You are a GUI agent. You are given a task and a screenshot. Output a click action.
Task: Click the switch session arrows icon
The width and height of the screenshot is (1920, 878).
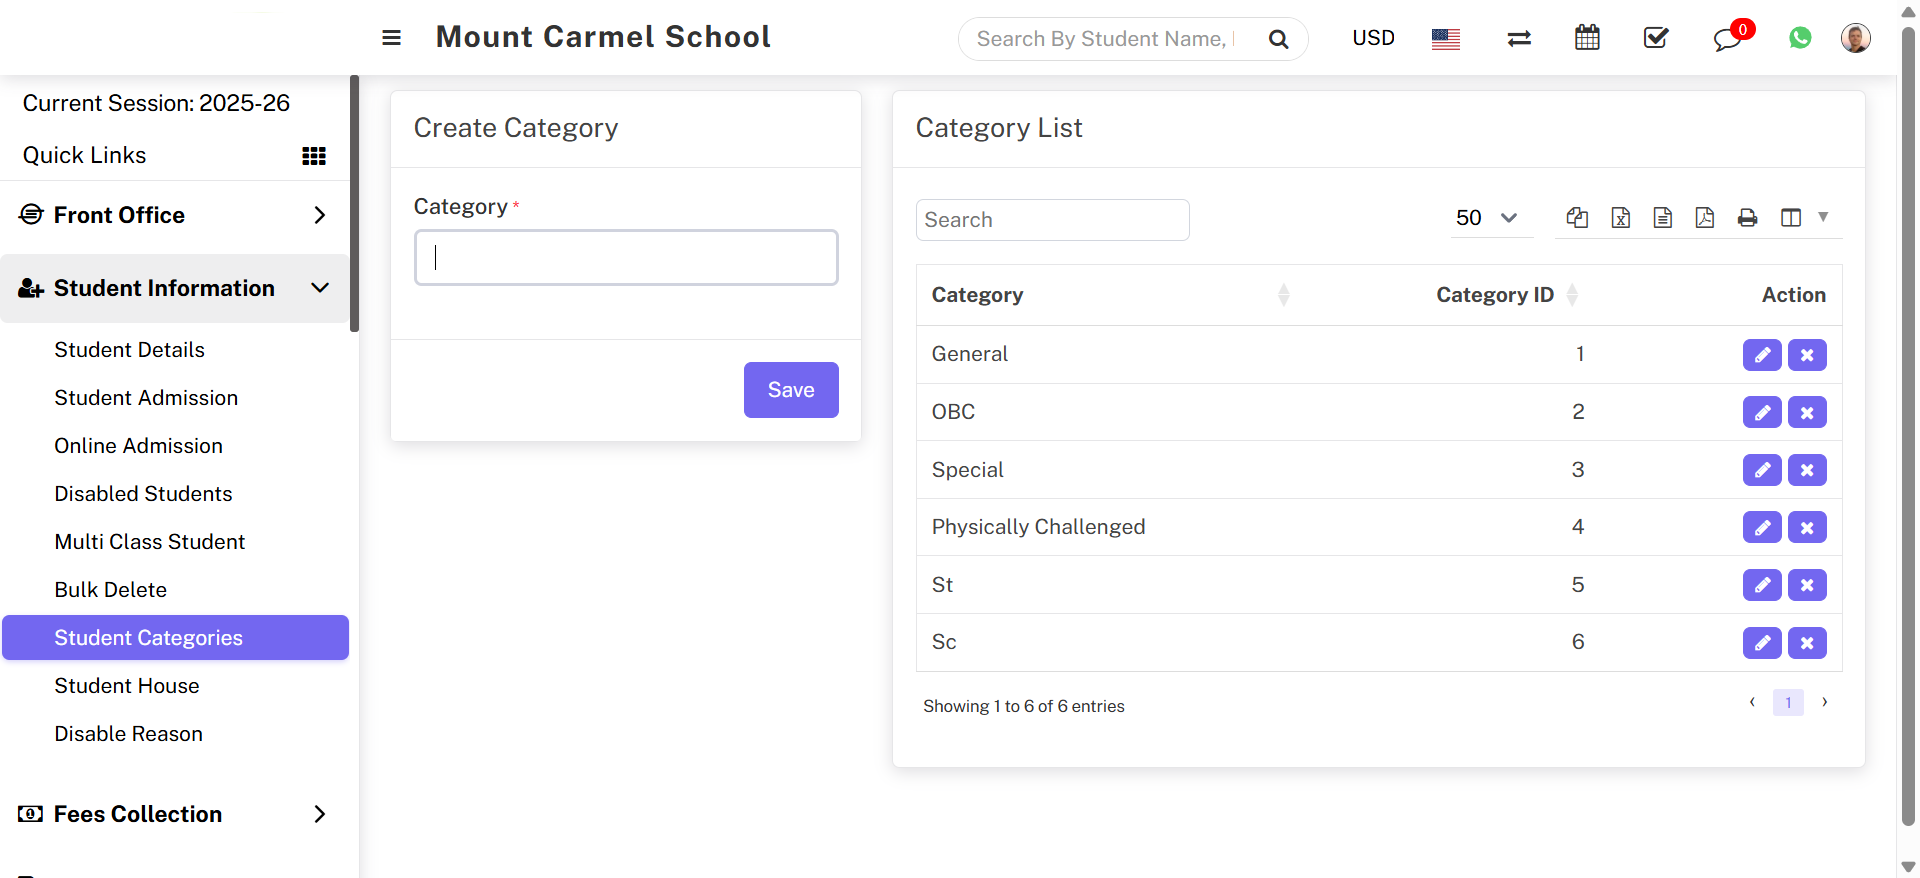[x=1519, y=38]
